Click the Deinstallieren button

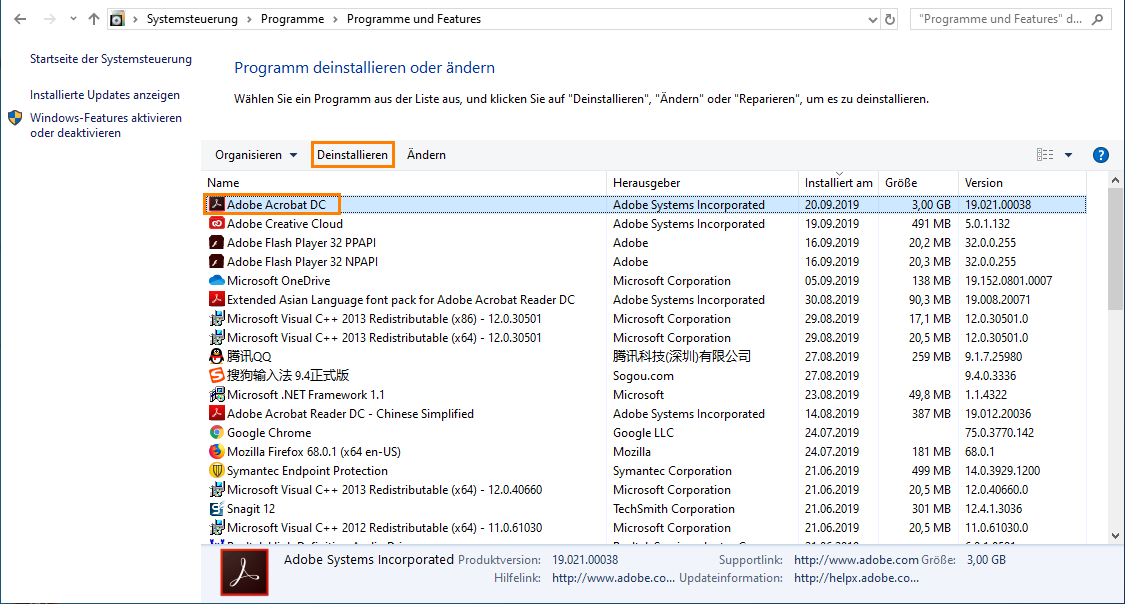tap(352, 155)
